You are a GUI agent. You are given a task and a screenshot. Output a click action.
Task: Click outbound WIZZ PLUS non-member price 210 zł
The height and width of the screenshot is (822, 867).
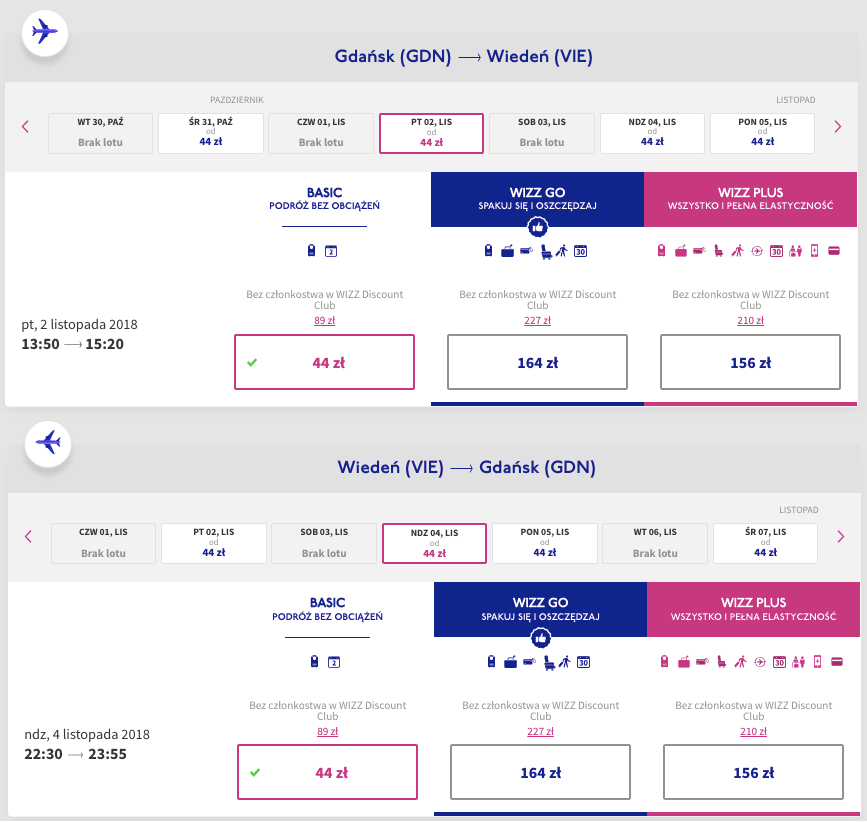750,321
